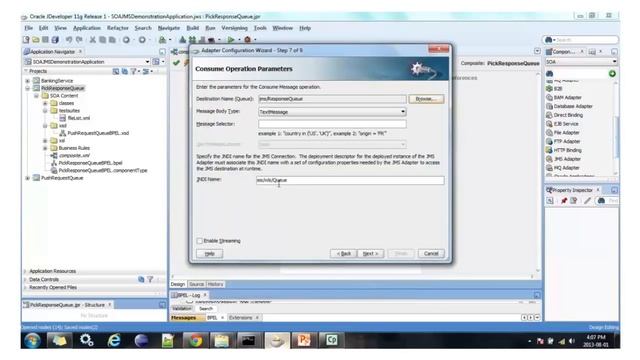
Task: Open Internet Explorer from the taskbar
Action: coord(114,340)
